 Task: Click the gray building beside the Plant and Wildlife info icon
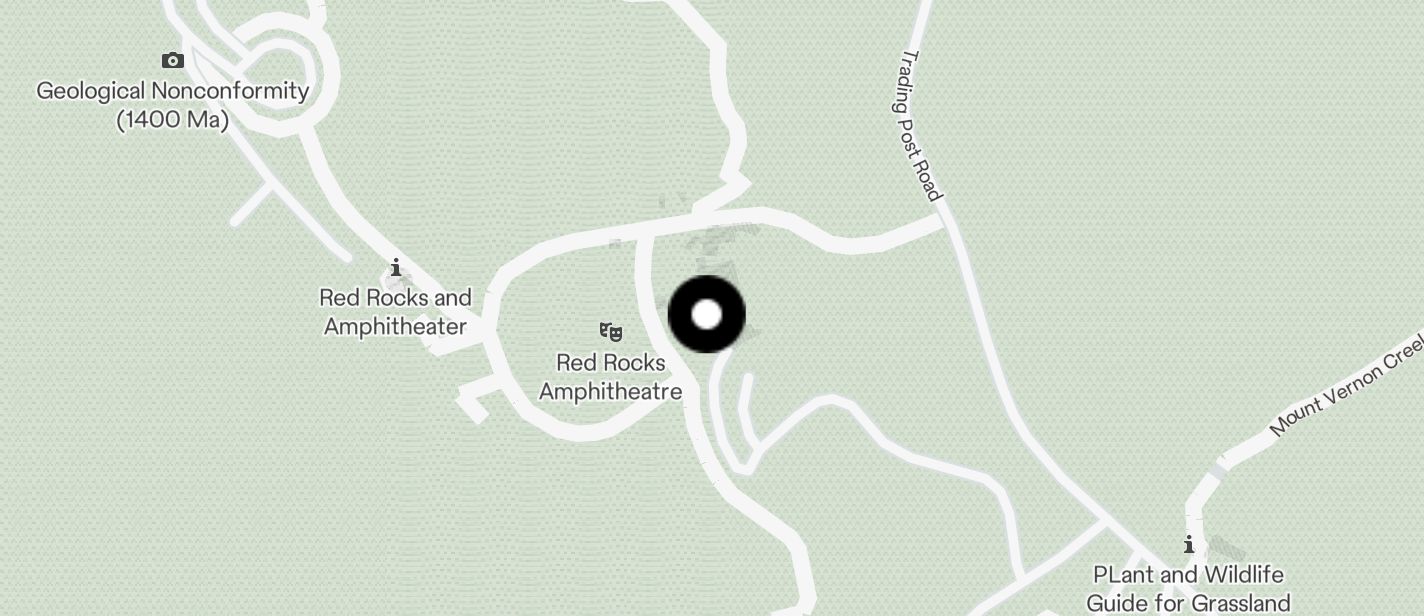(x=1224, y=551)
